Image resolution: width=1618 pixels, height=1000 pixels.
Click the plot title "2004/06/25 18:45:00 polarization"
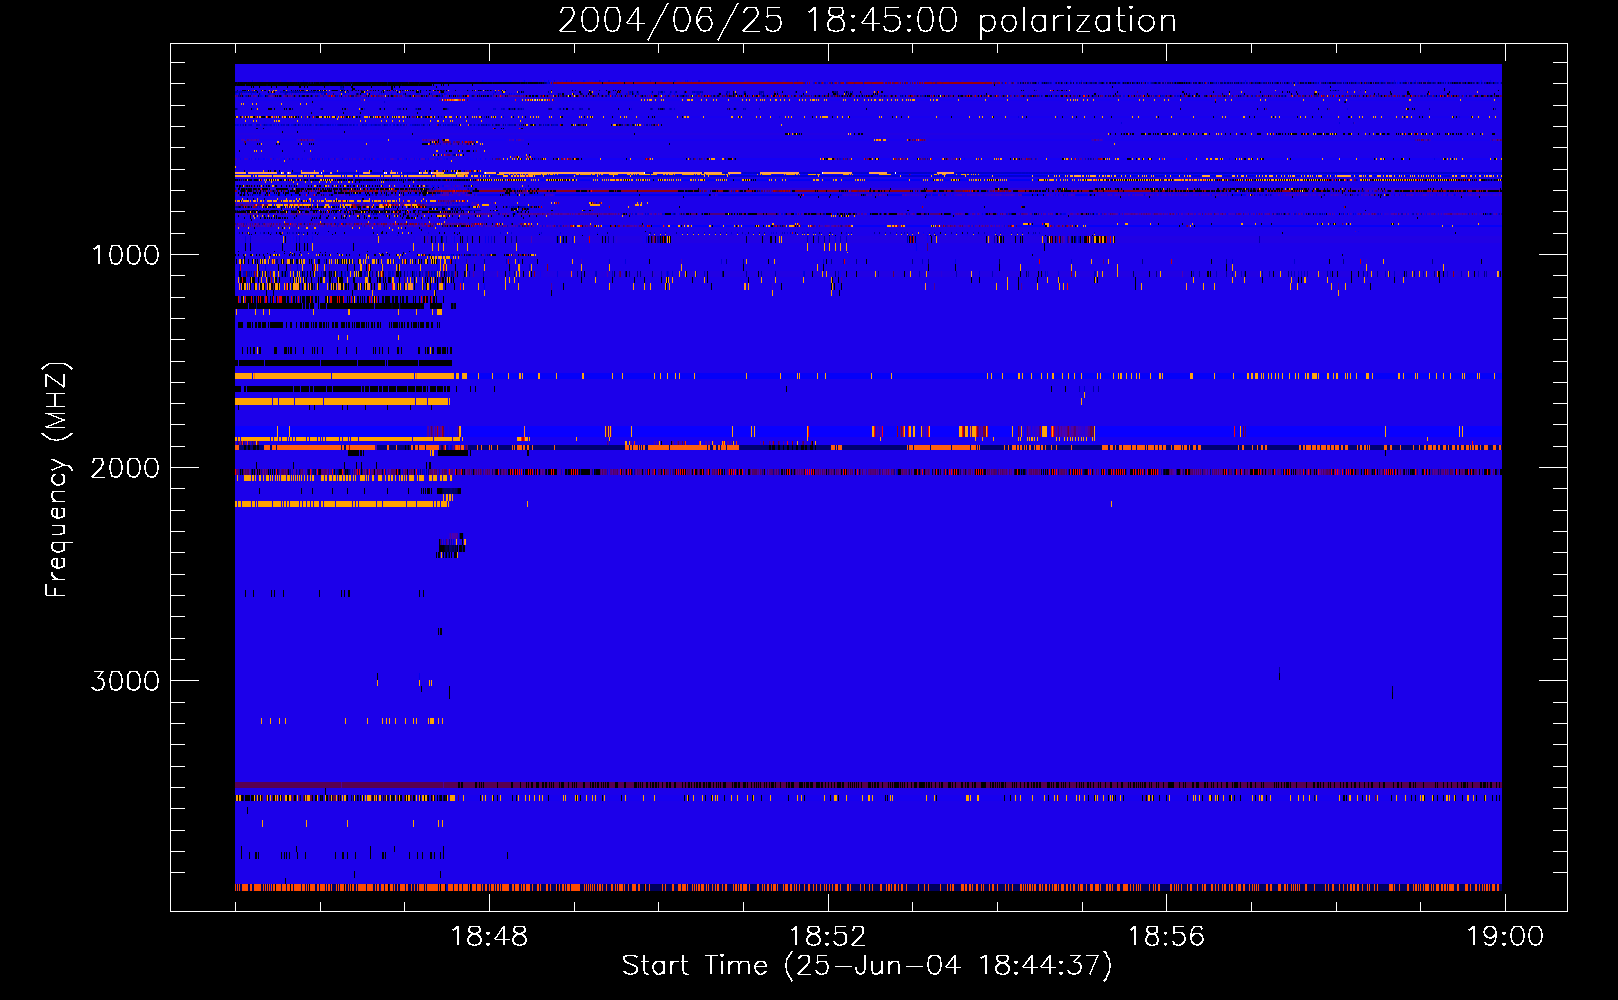point(867,21)
